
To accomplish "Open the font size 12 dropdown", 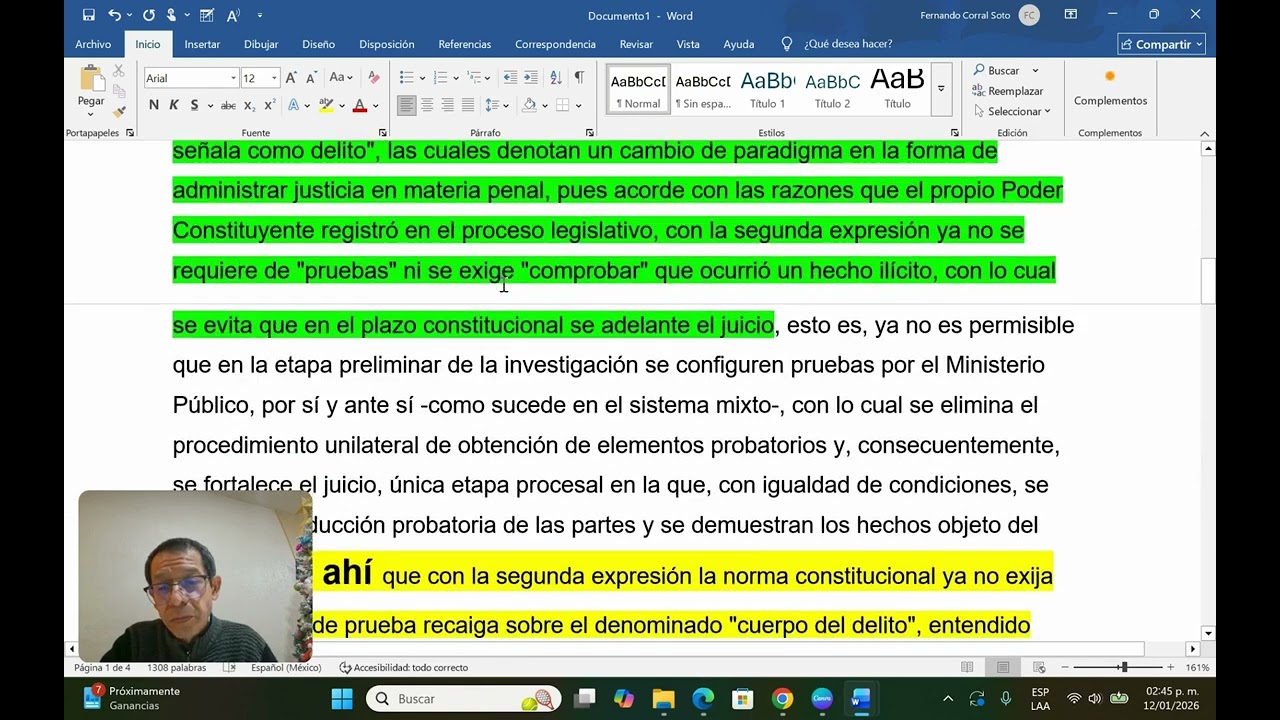I will (274, 78).
